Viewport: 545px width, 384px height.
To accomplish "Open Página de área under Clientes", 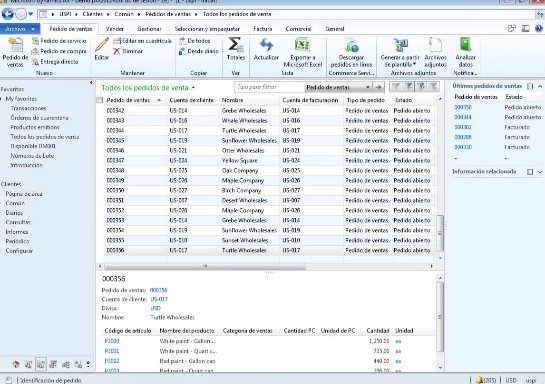I will [24, 194].
